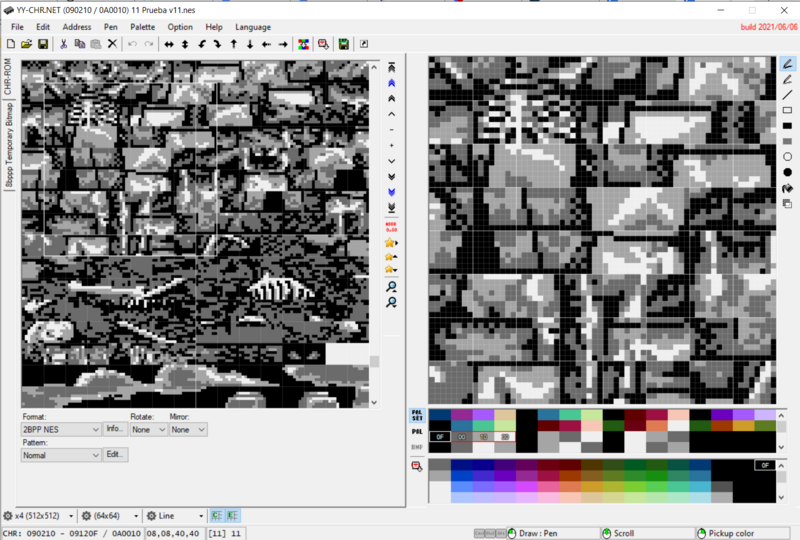800x540 pixels.
Task: Open the Format 2BPP NES dropdown
Action: [61, 430]
